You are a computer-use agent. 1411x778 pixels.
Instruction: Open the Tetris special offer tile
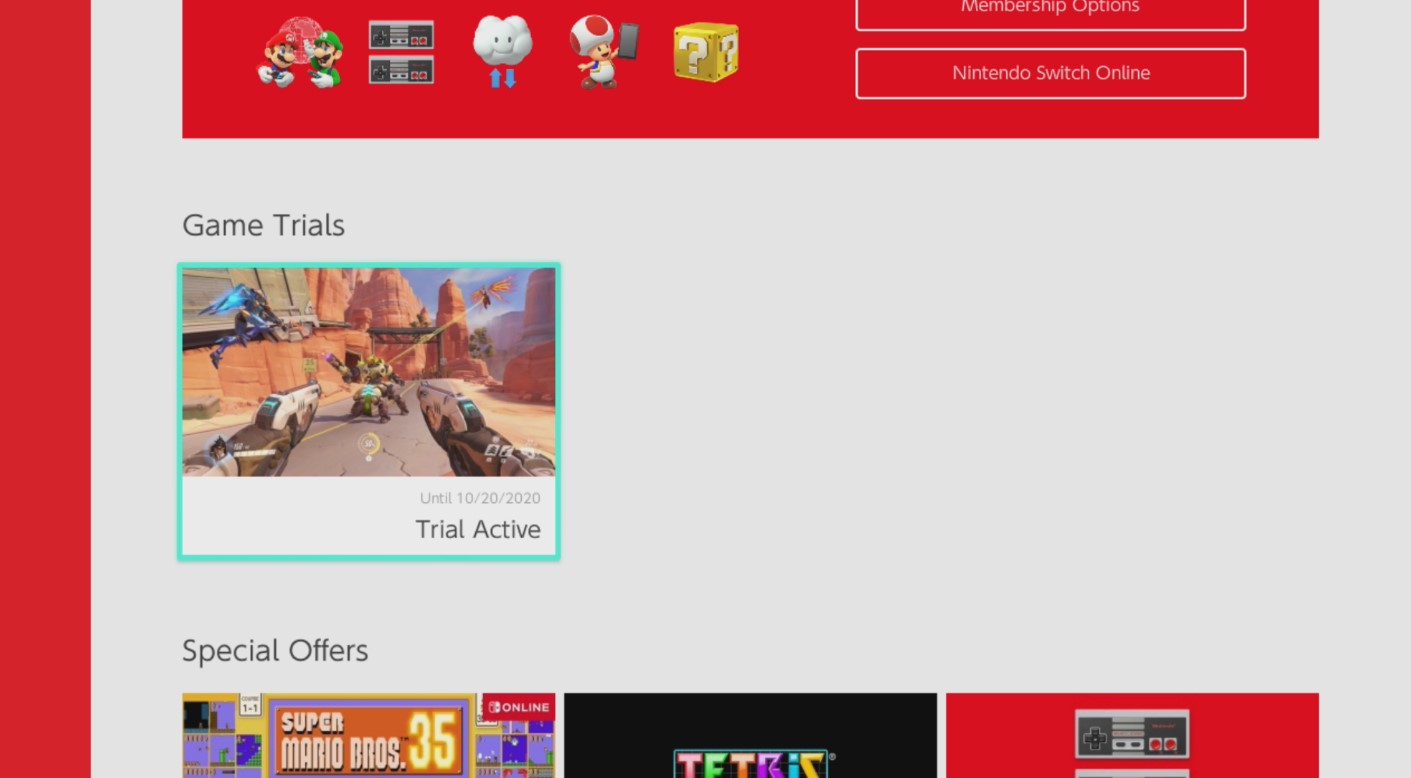[x=751, y=735]
